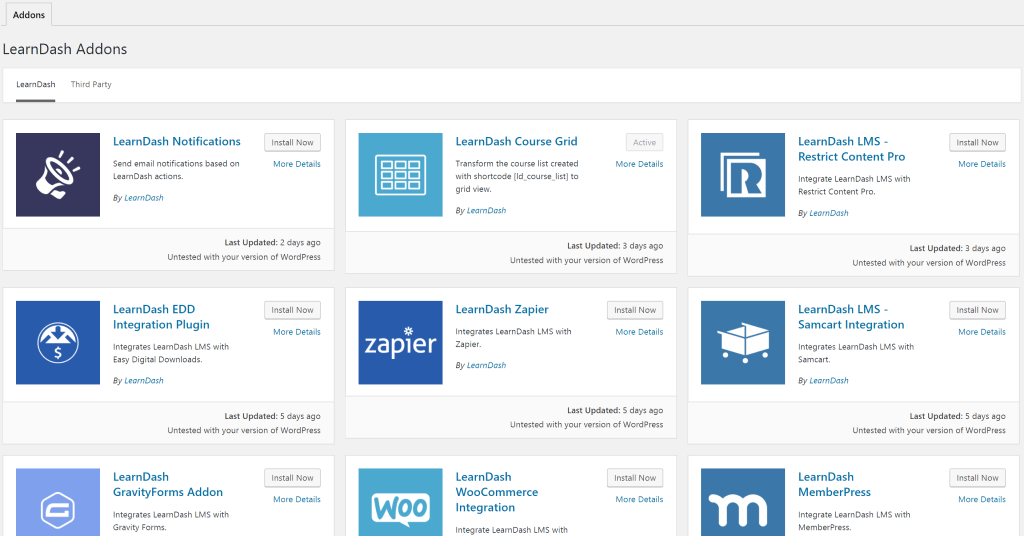Click the Active button on Course Grid

(644, 143)
